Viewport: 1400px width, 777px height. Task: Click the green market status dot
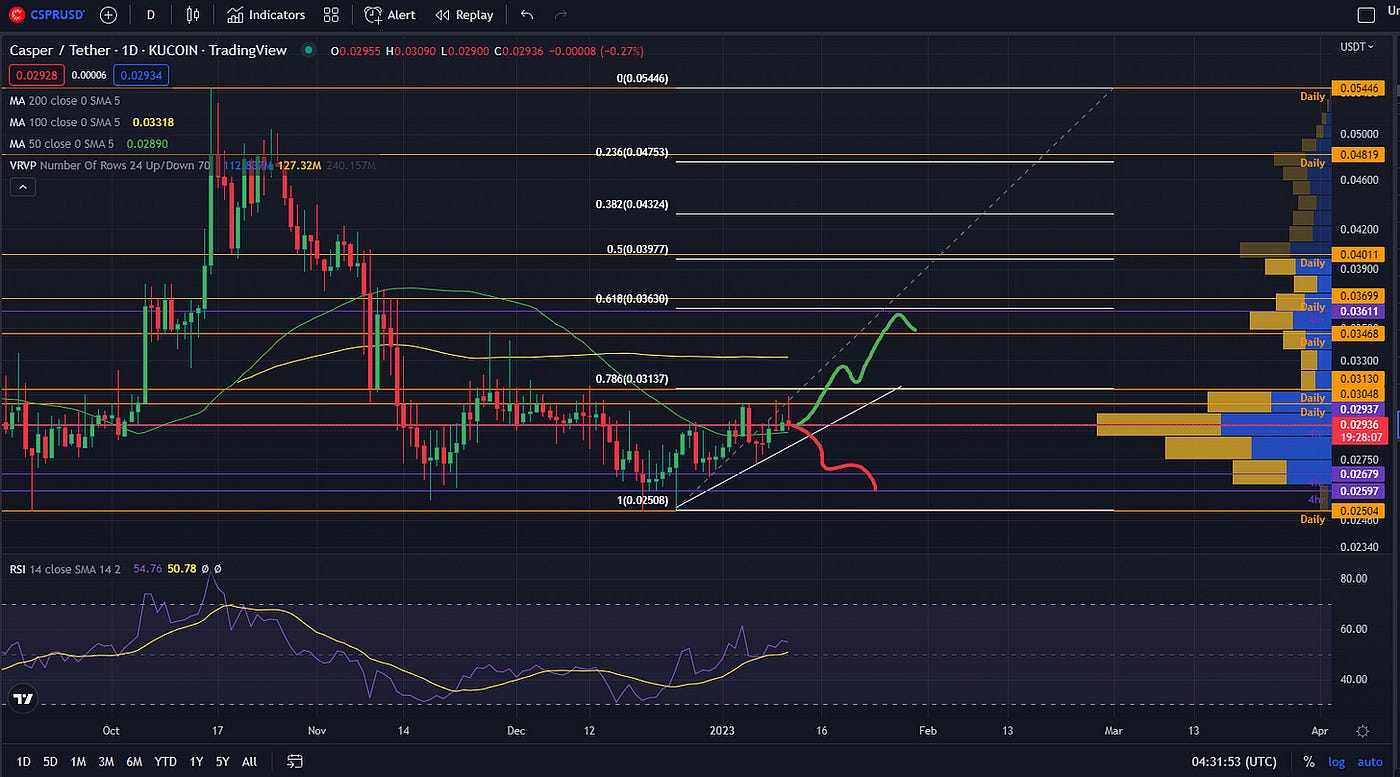tap(308, 50)
